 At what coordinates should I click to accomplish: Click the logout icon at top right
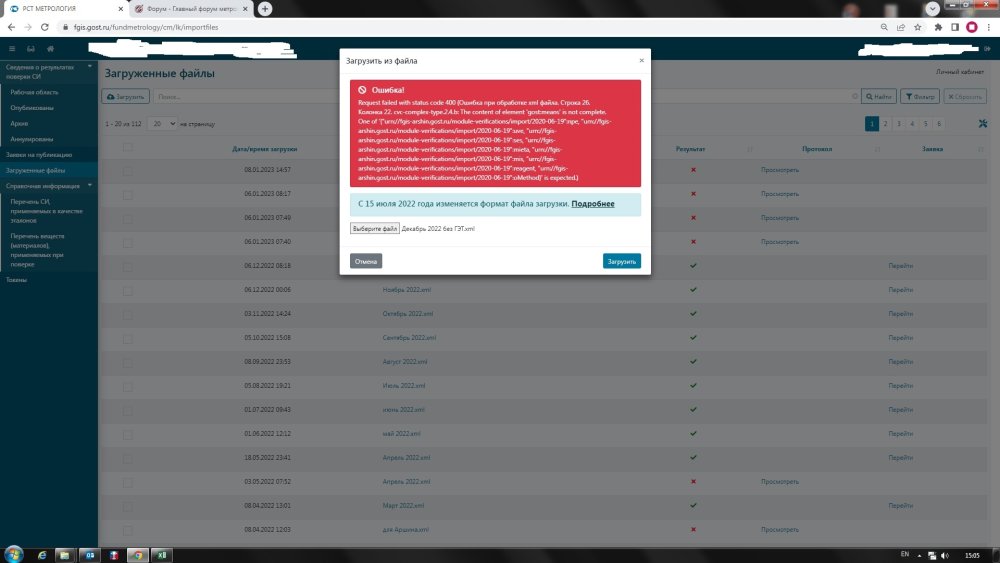[989, 48]
